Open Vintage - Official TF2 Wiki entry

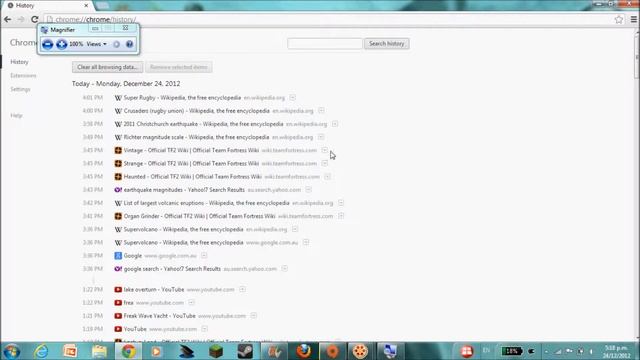[x=191, y=151]
